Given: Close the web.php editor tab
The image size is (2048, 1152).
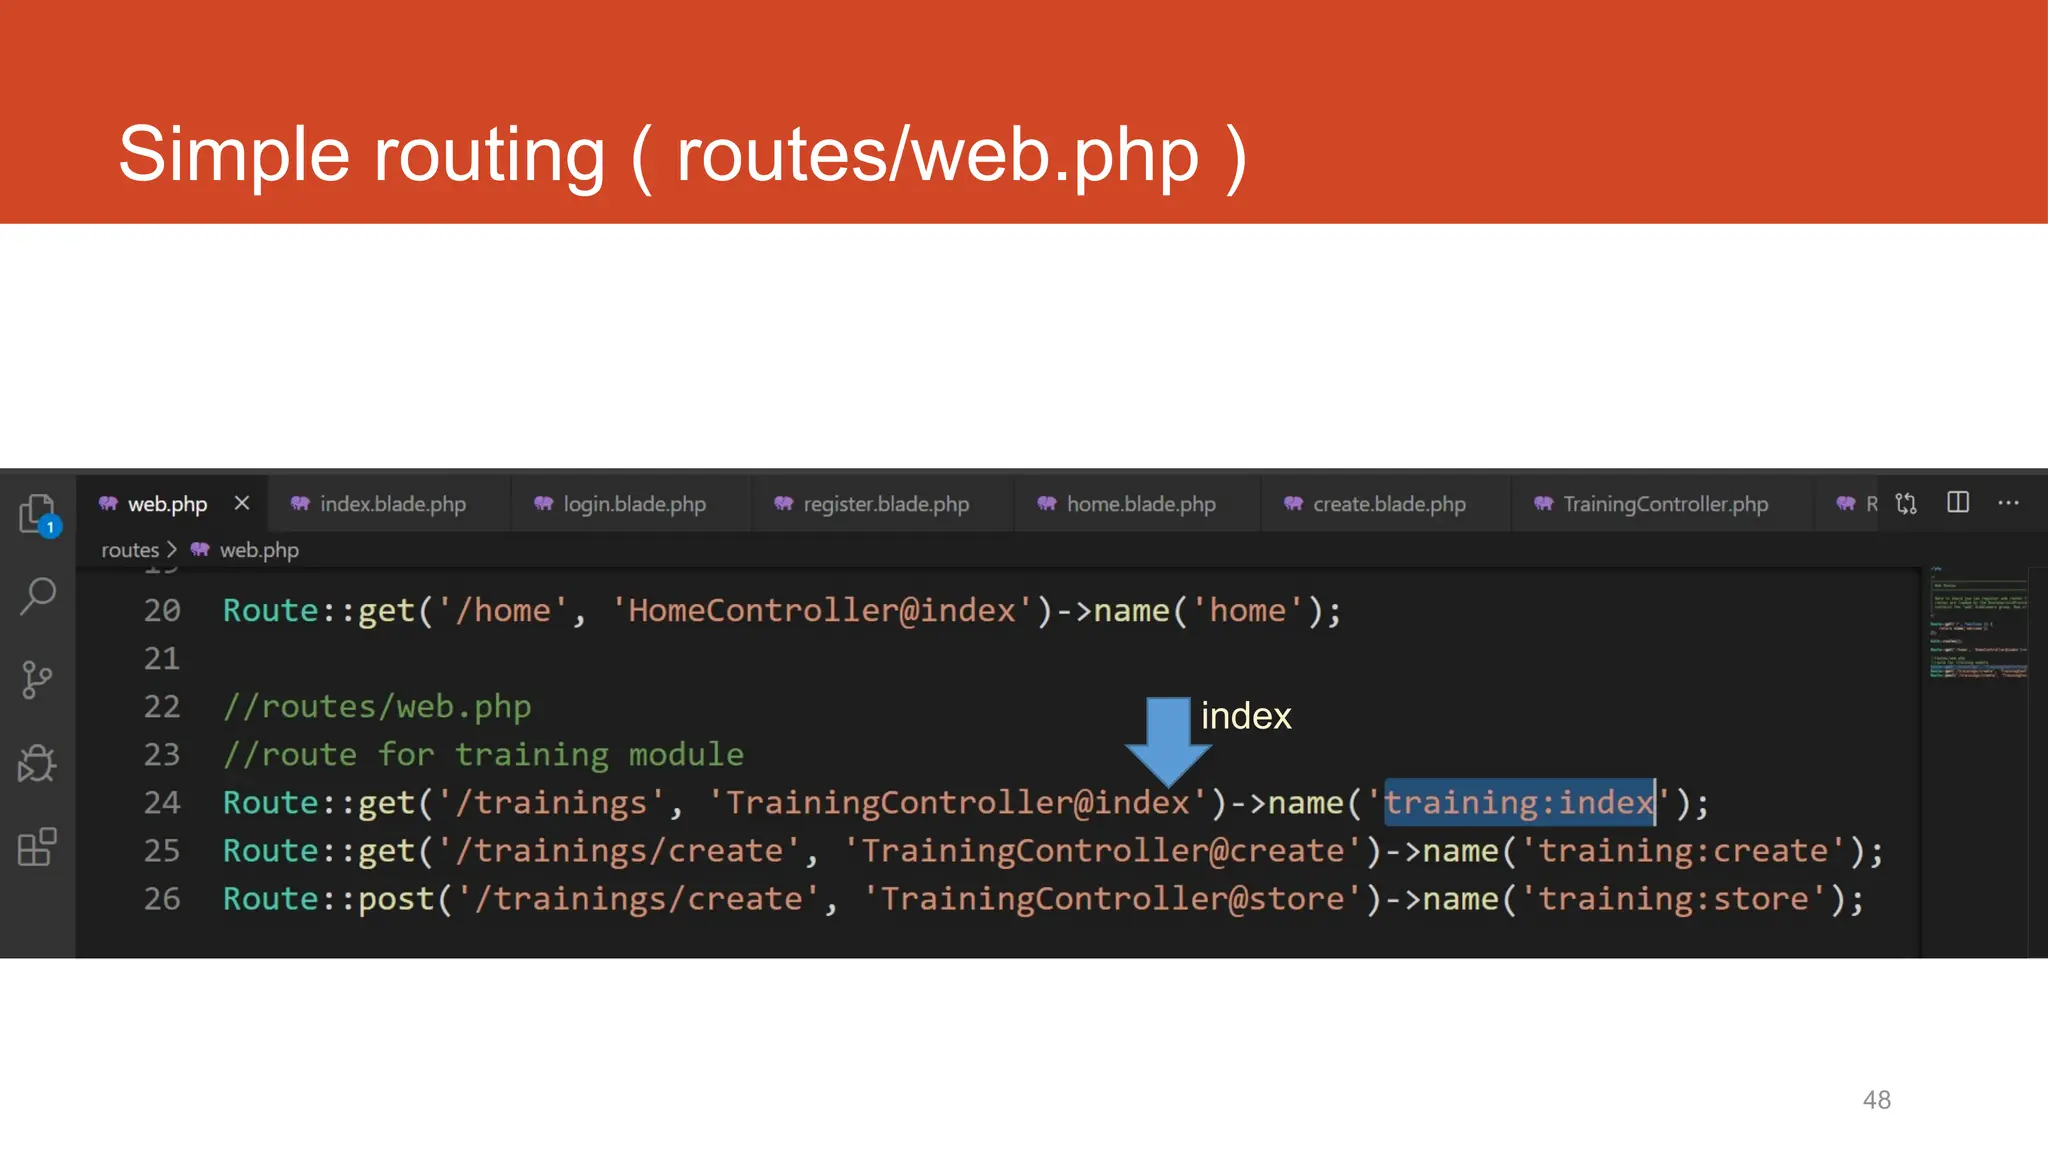Looking at the screenshot, I should pos(242,503).
